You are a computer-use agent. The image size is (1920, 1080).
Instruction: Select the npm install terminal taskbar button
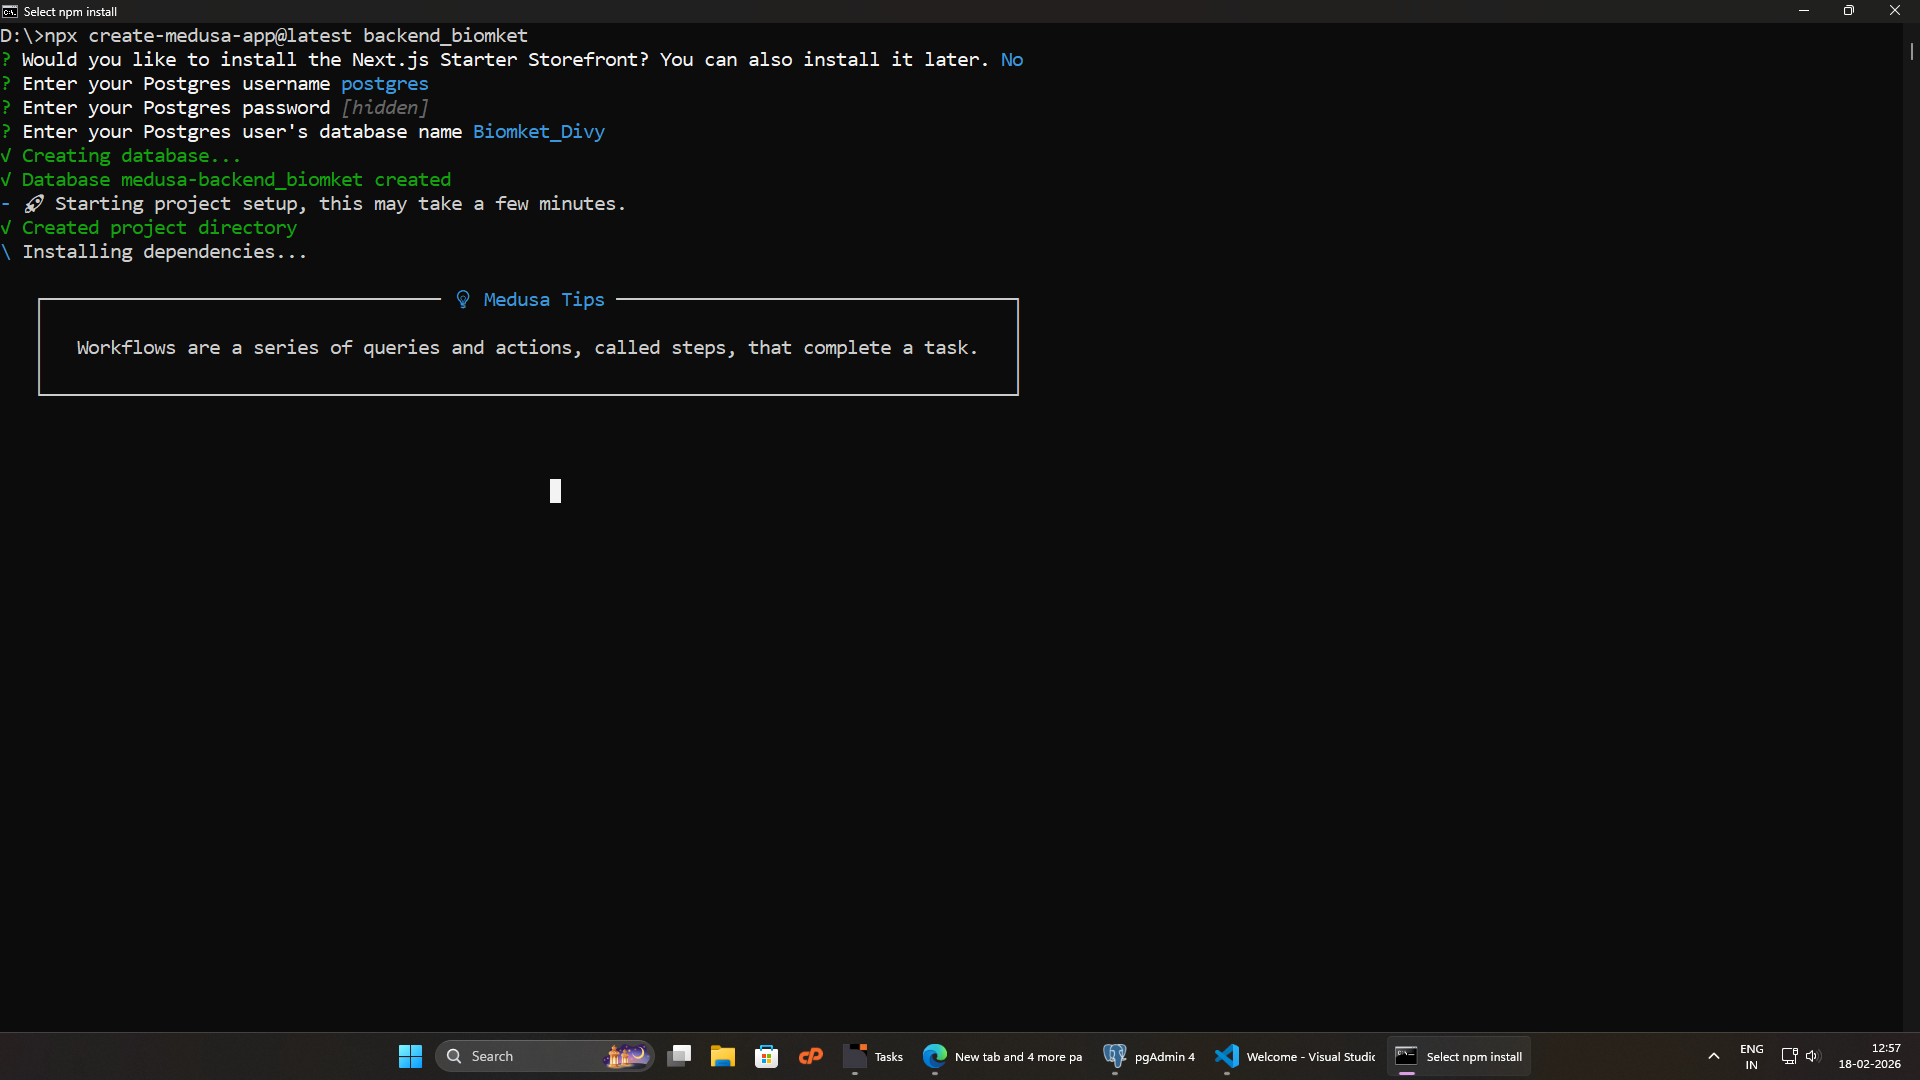1459,1056
